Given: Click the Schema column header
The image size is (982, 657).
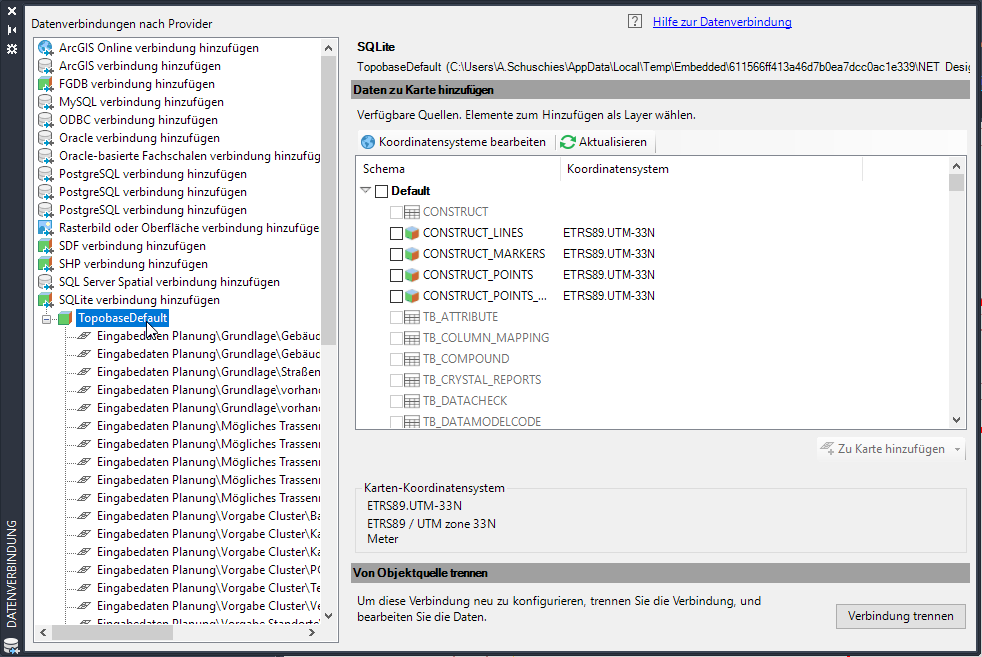Looking at the screenshot, I should (458, 169).
